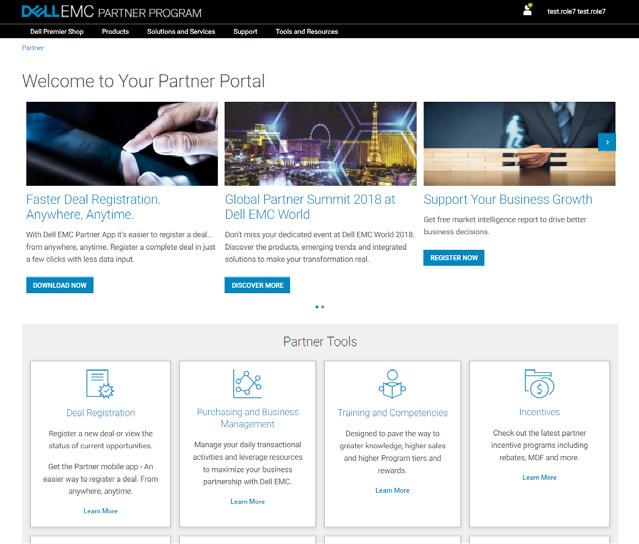Viewport: 639px width, 544px height.
Task: Click the Las Vegas skyline banner image
Action: point(321,144)
